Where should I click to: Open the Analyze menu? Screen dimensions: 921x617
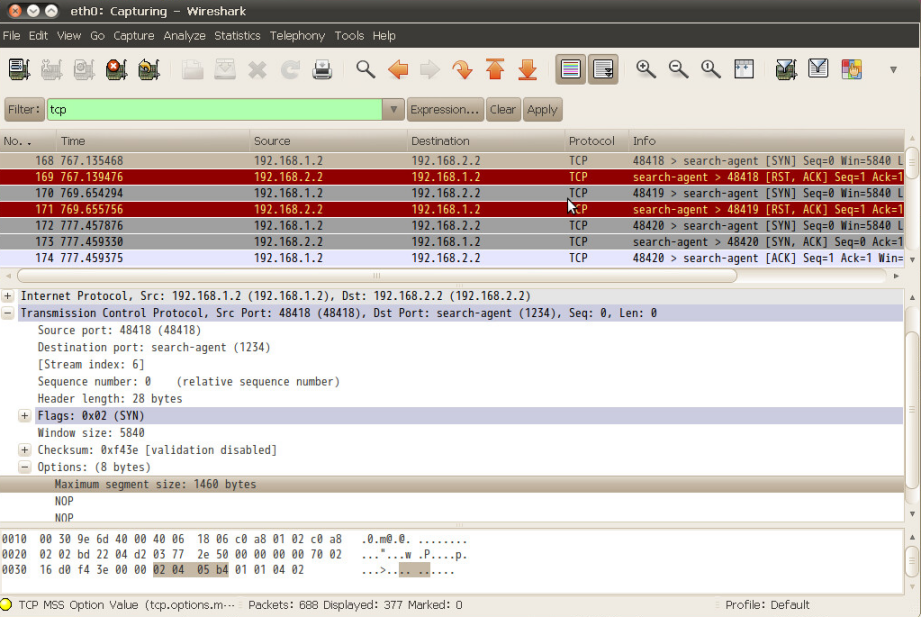click(184, 36)
